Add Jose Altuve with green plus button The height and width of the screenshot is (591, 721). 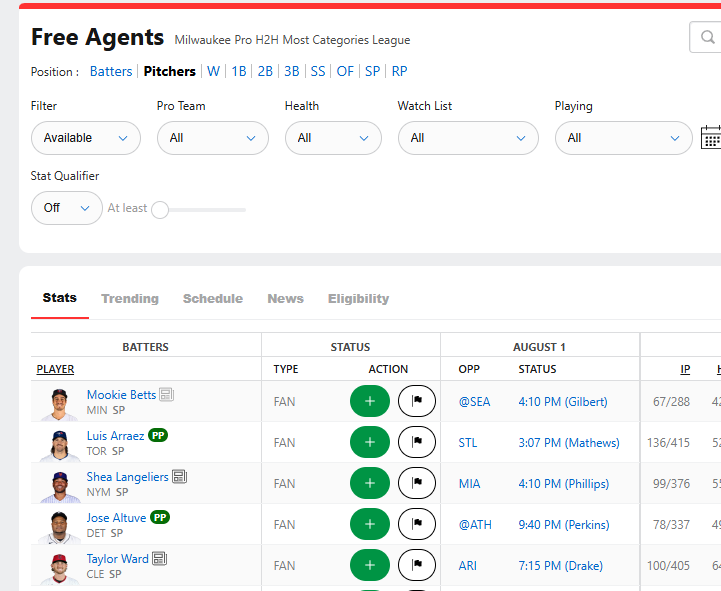pyautogui.click(x=370, y=524)
